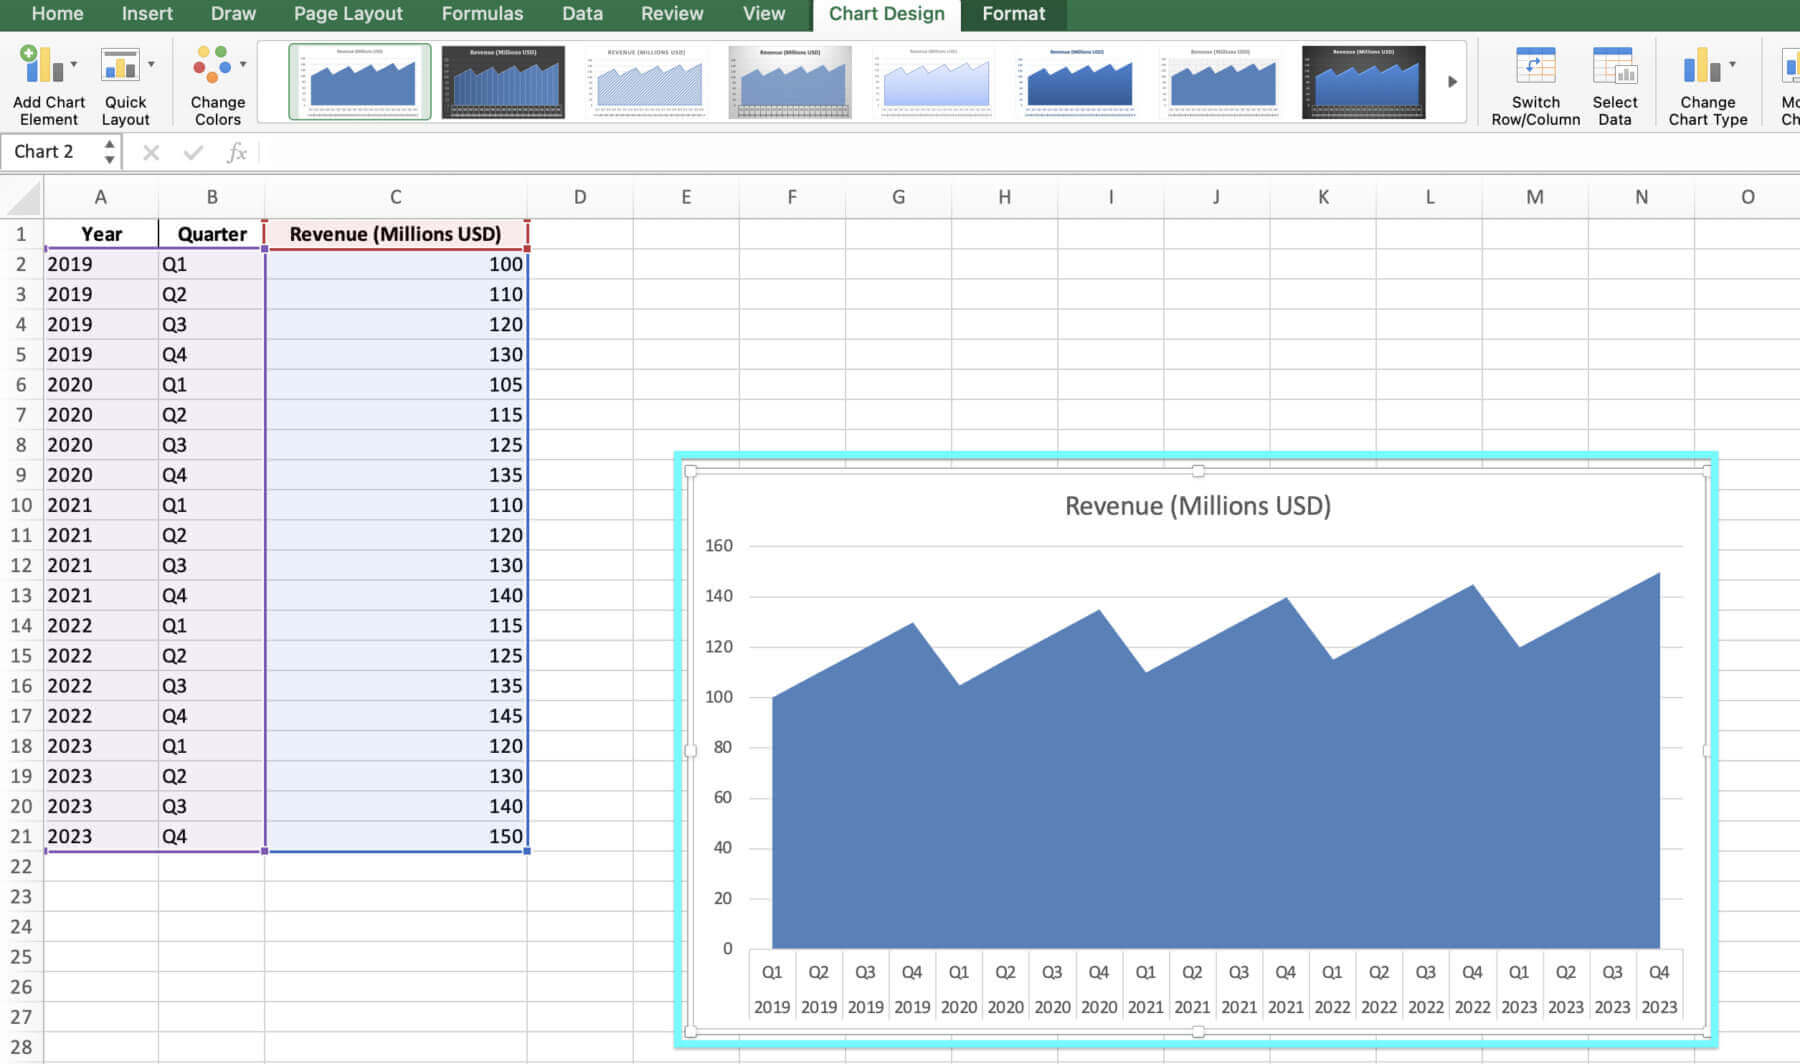The width and height of the screenshot is (1800, 1064).
Task: Open the View tab
Action: (x=764, y=14)
